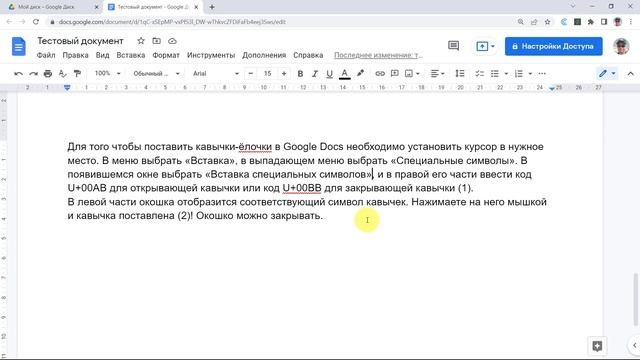Viewport: 640px width, 360px height.
Task: Click the vertical scrollbar thumb
Action: (x=635, y=300)
